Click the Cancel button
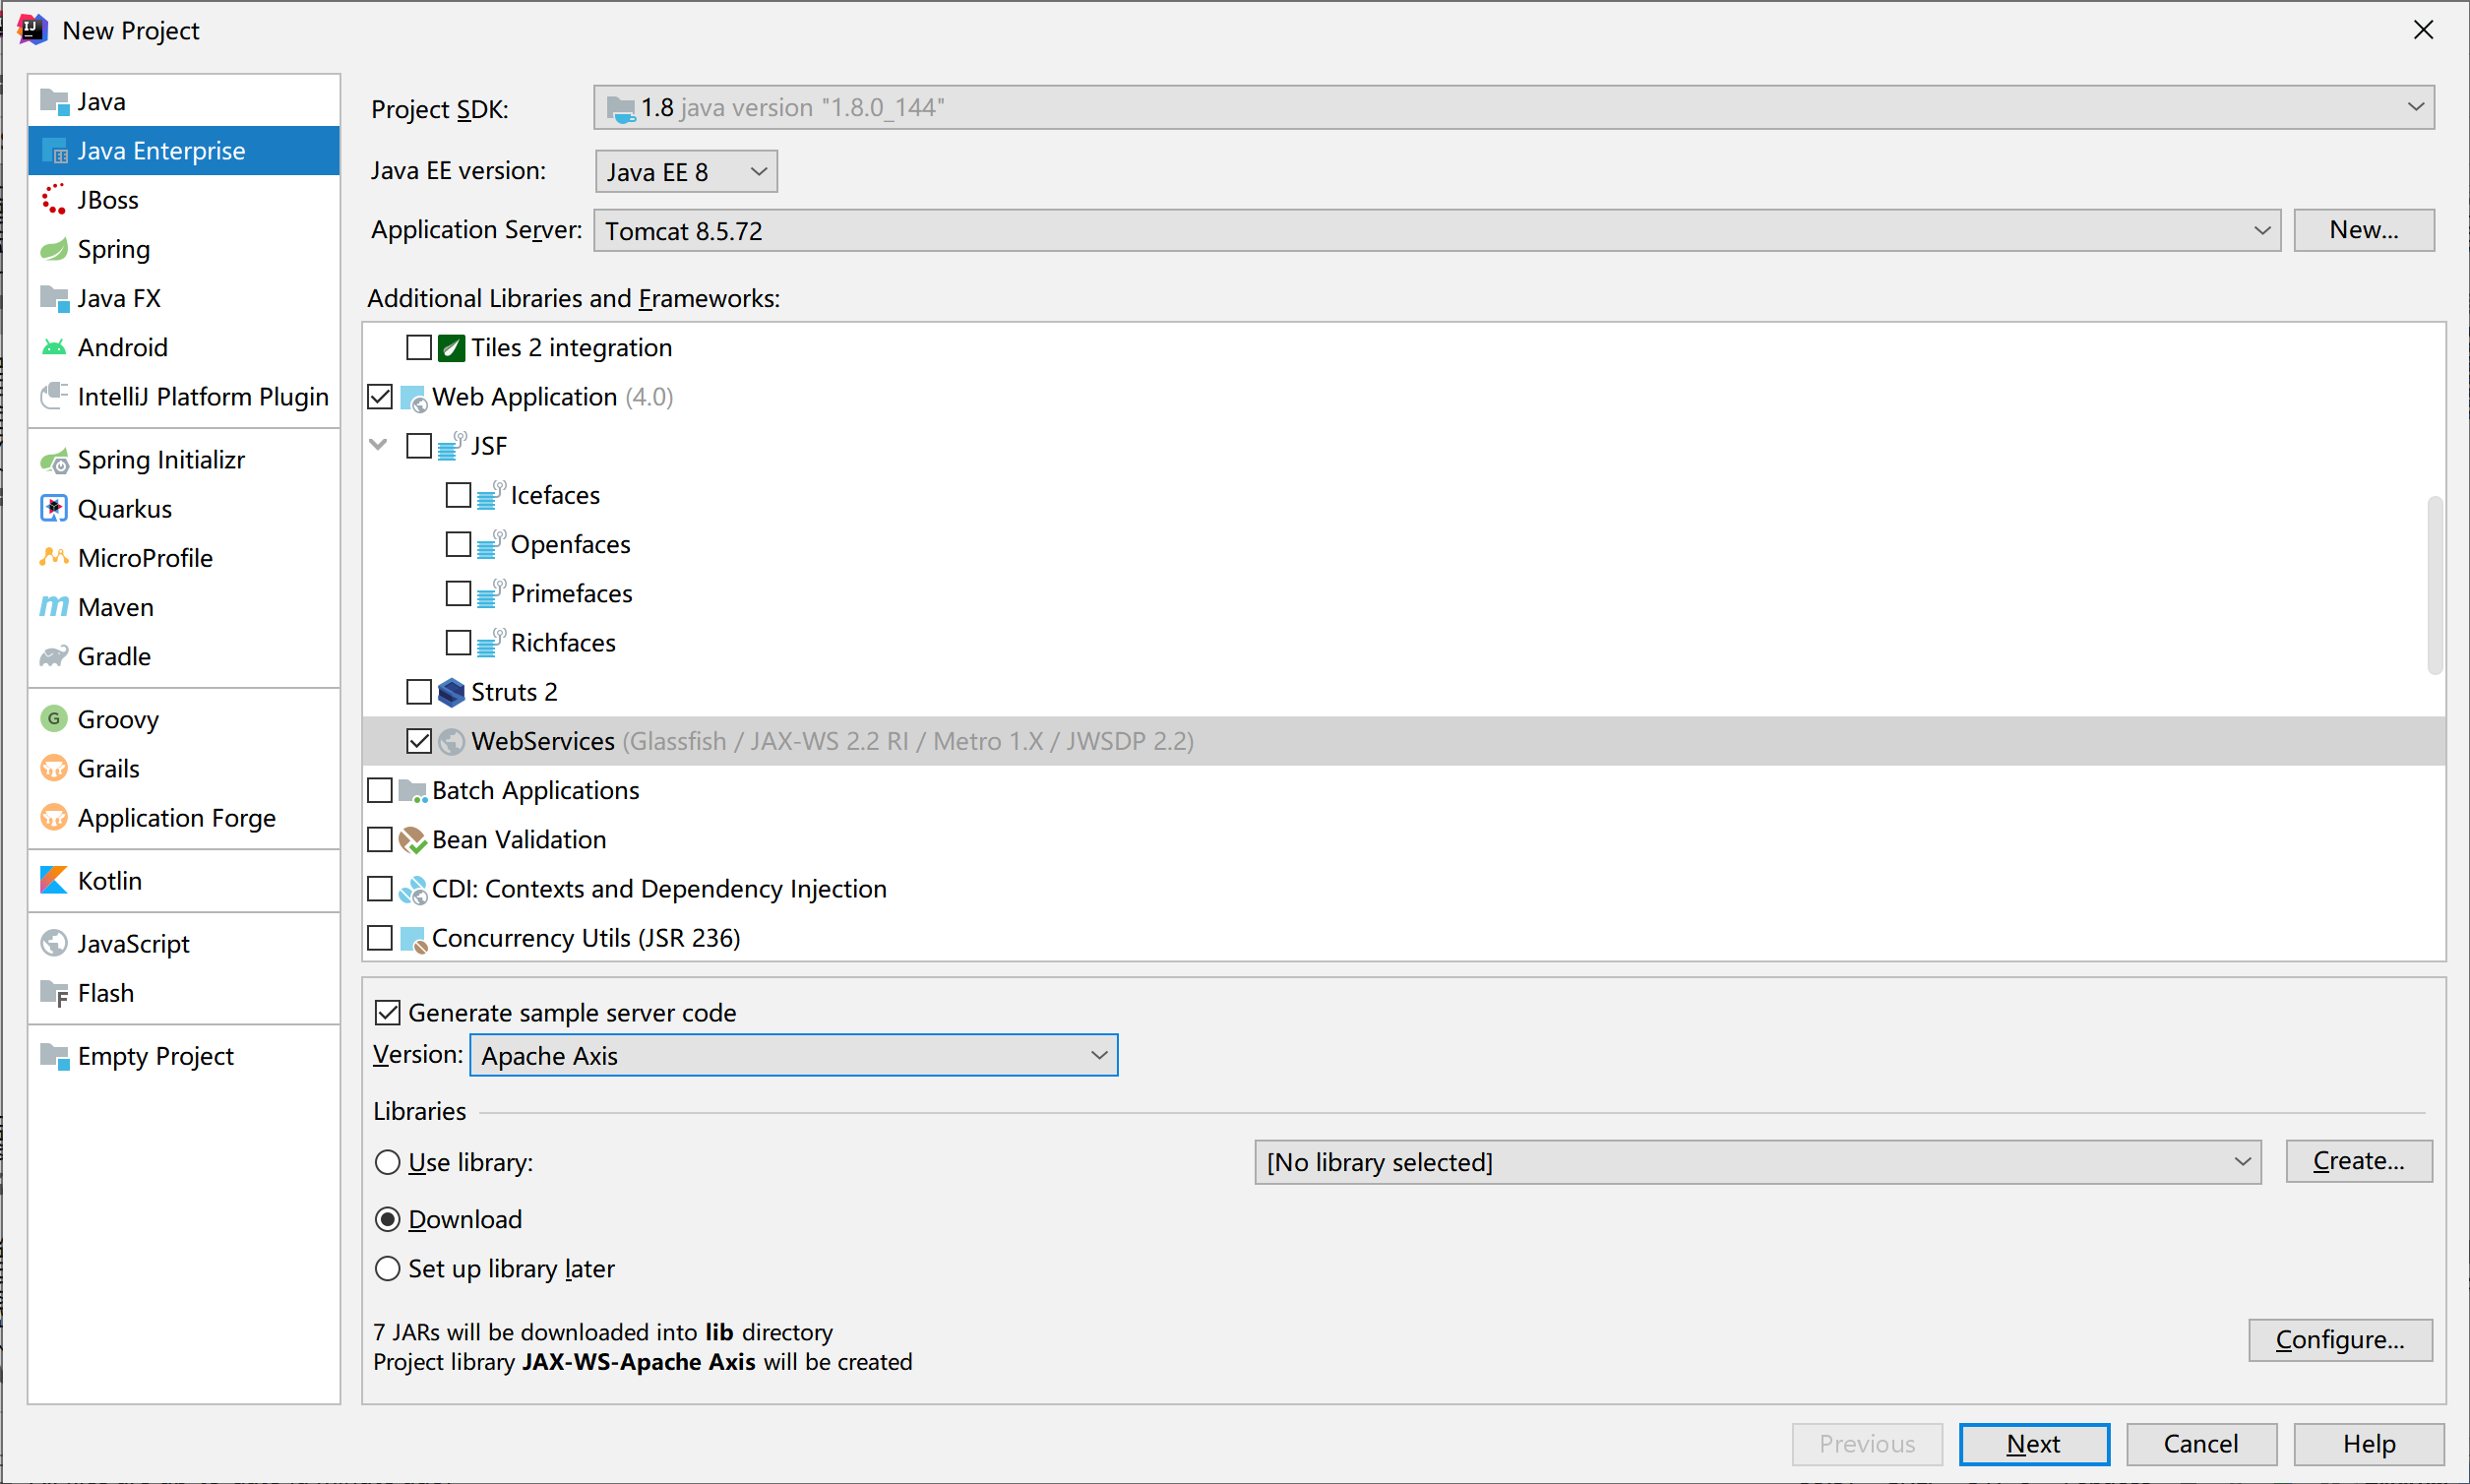The height and width of the screenshot is (1484, 2470). coord(2201,1444)
